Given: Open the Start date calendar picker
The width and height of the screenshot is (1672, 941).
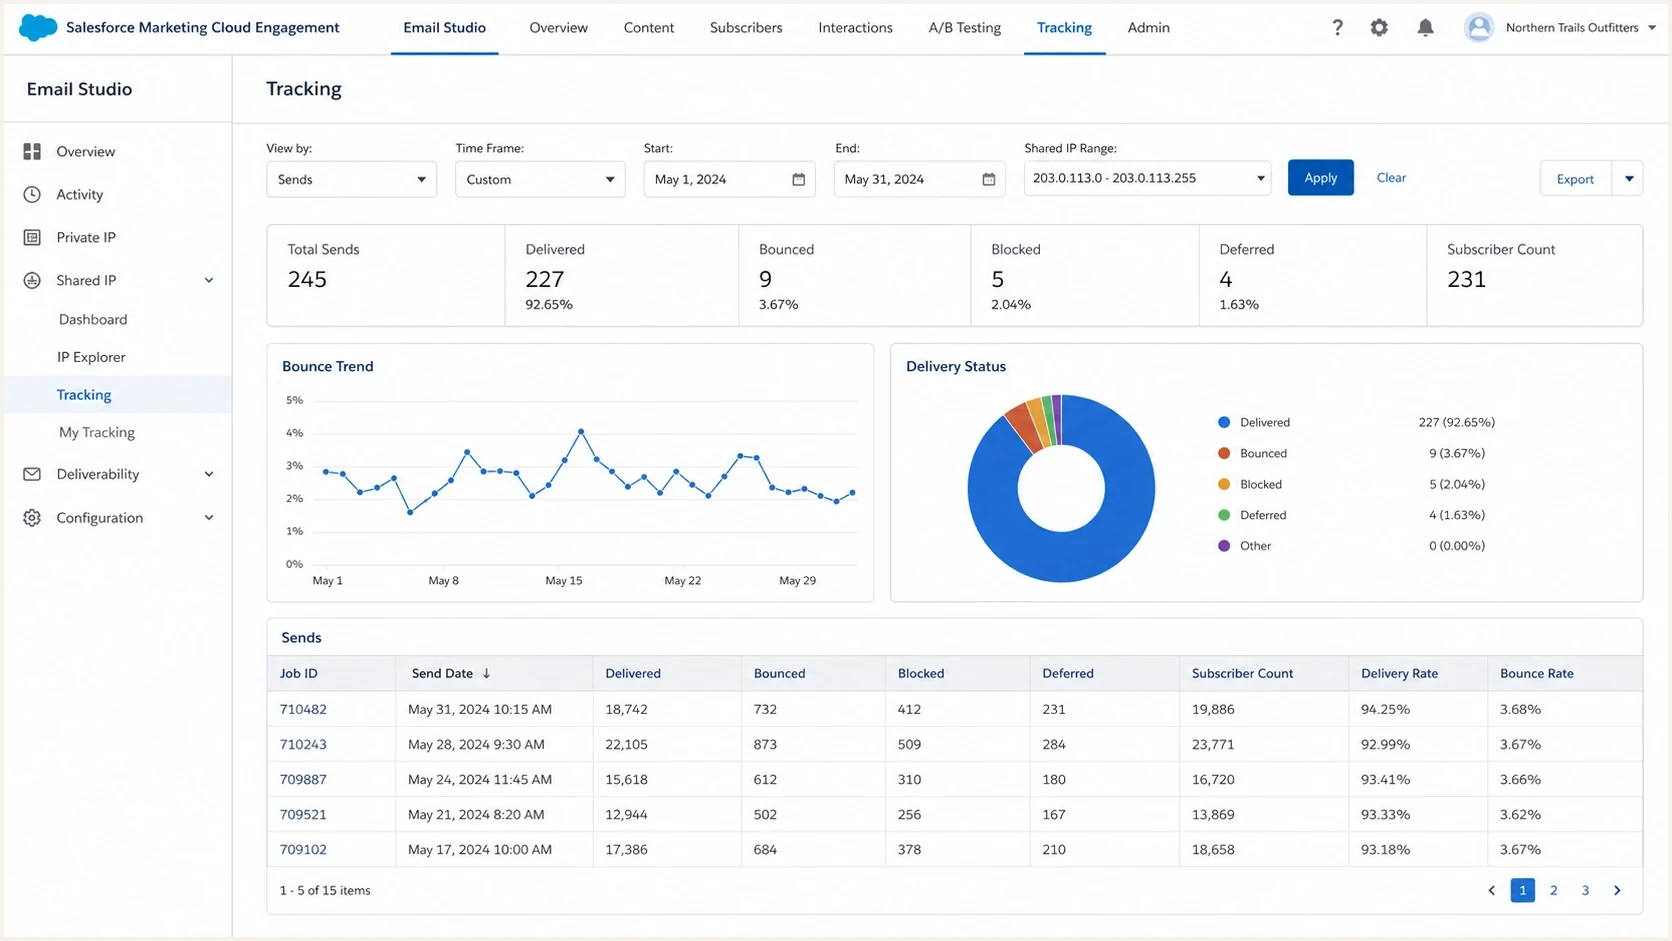Looking at the screenshot, I should (x=798, y=179).
